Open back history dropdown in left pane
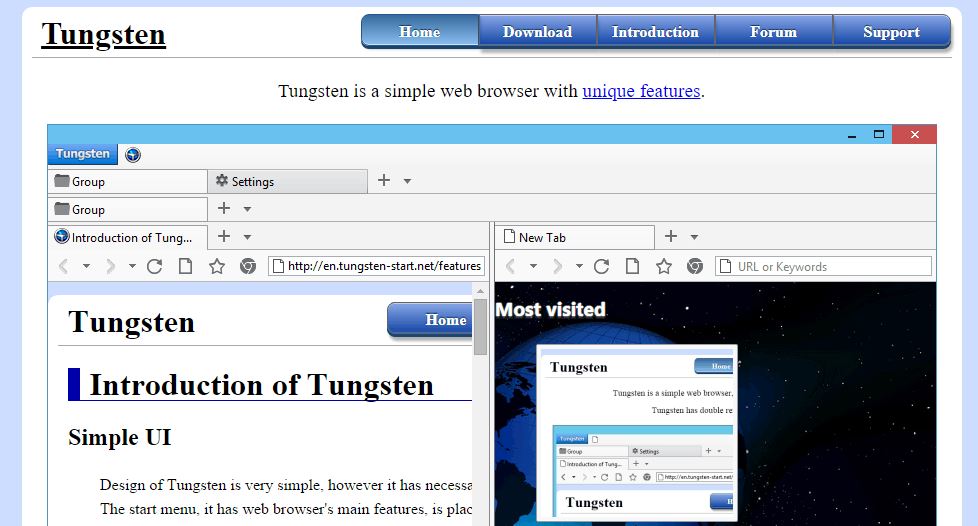The image size is (978, 526). [86, 266]
